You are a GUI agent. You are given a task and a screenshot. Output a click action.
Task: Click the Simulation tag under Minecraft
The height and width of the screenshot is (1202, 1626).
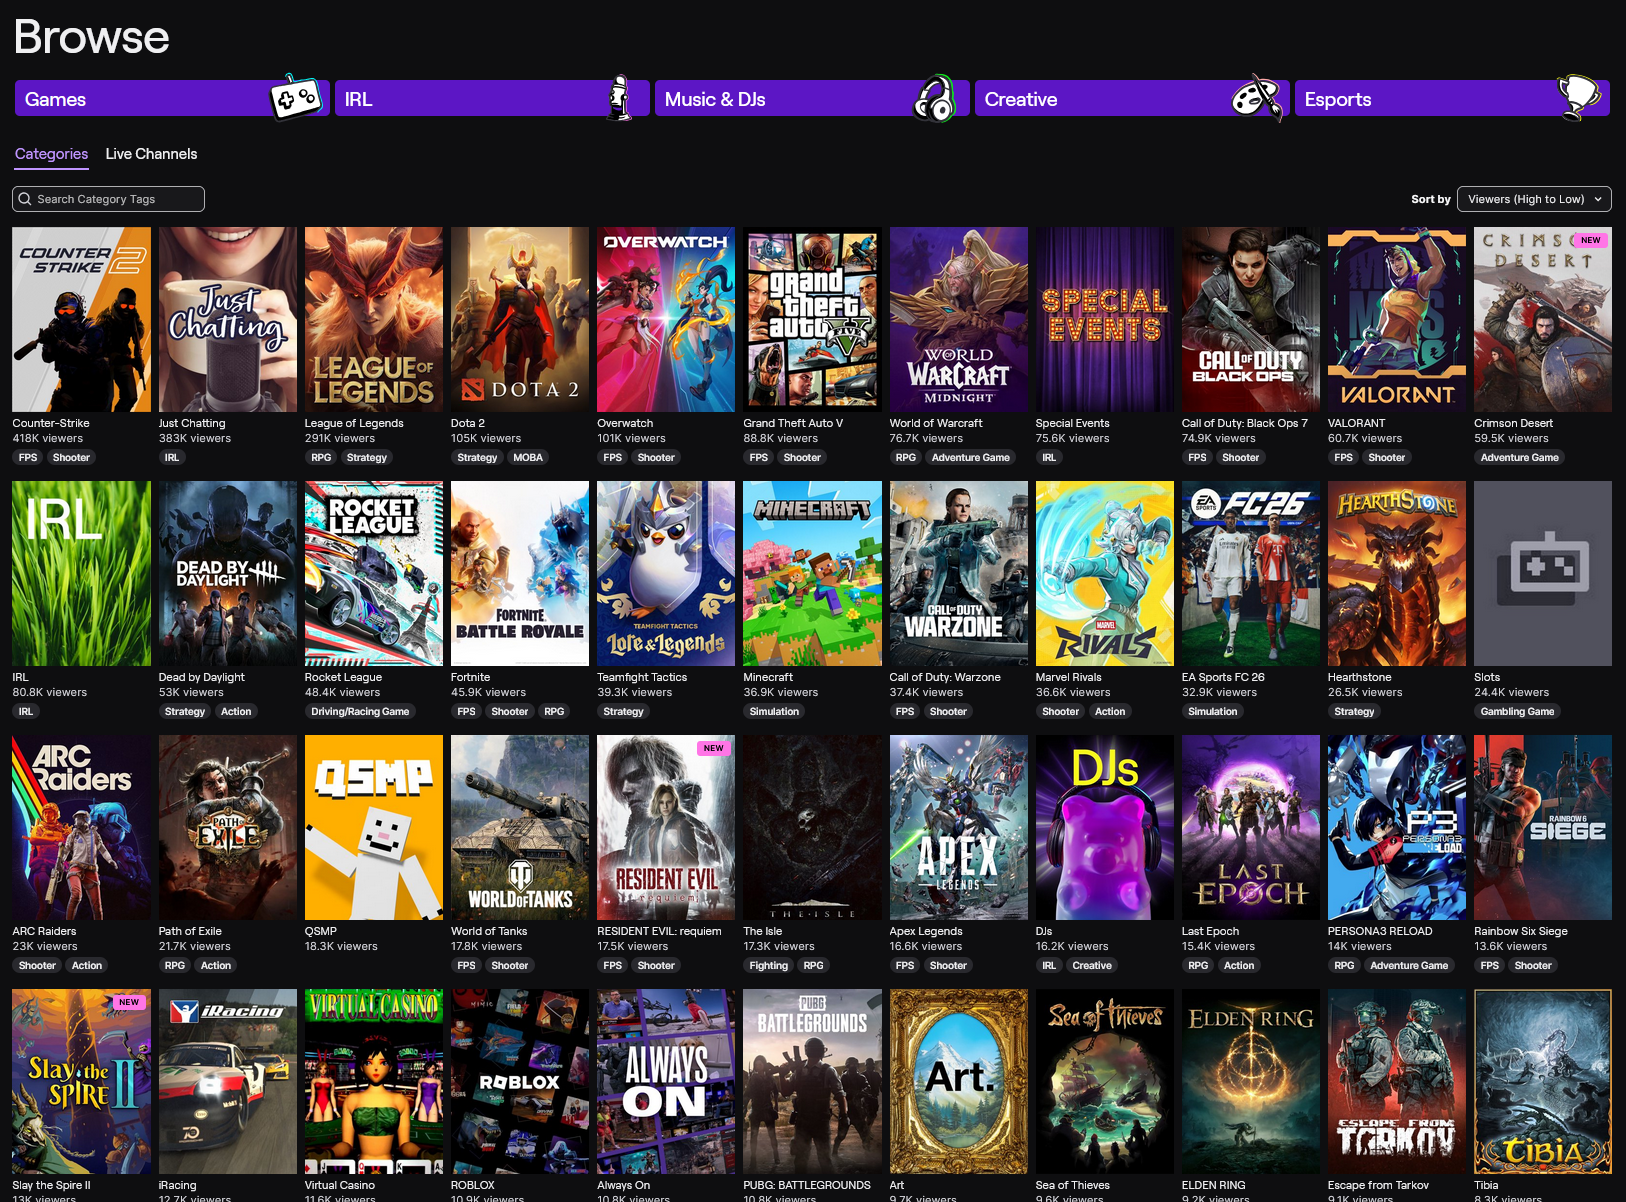click(x=774, y=712)
